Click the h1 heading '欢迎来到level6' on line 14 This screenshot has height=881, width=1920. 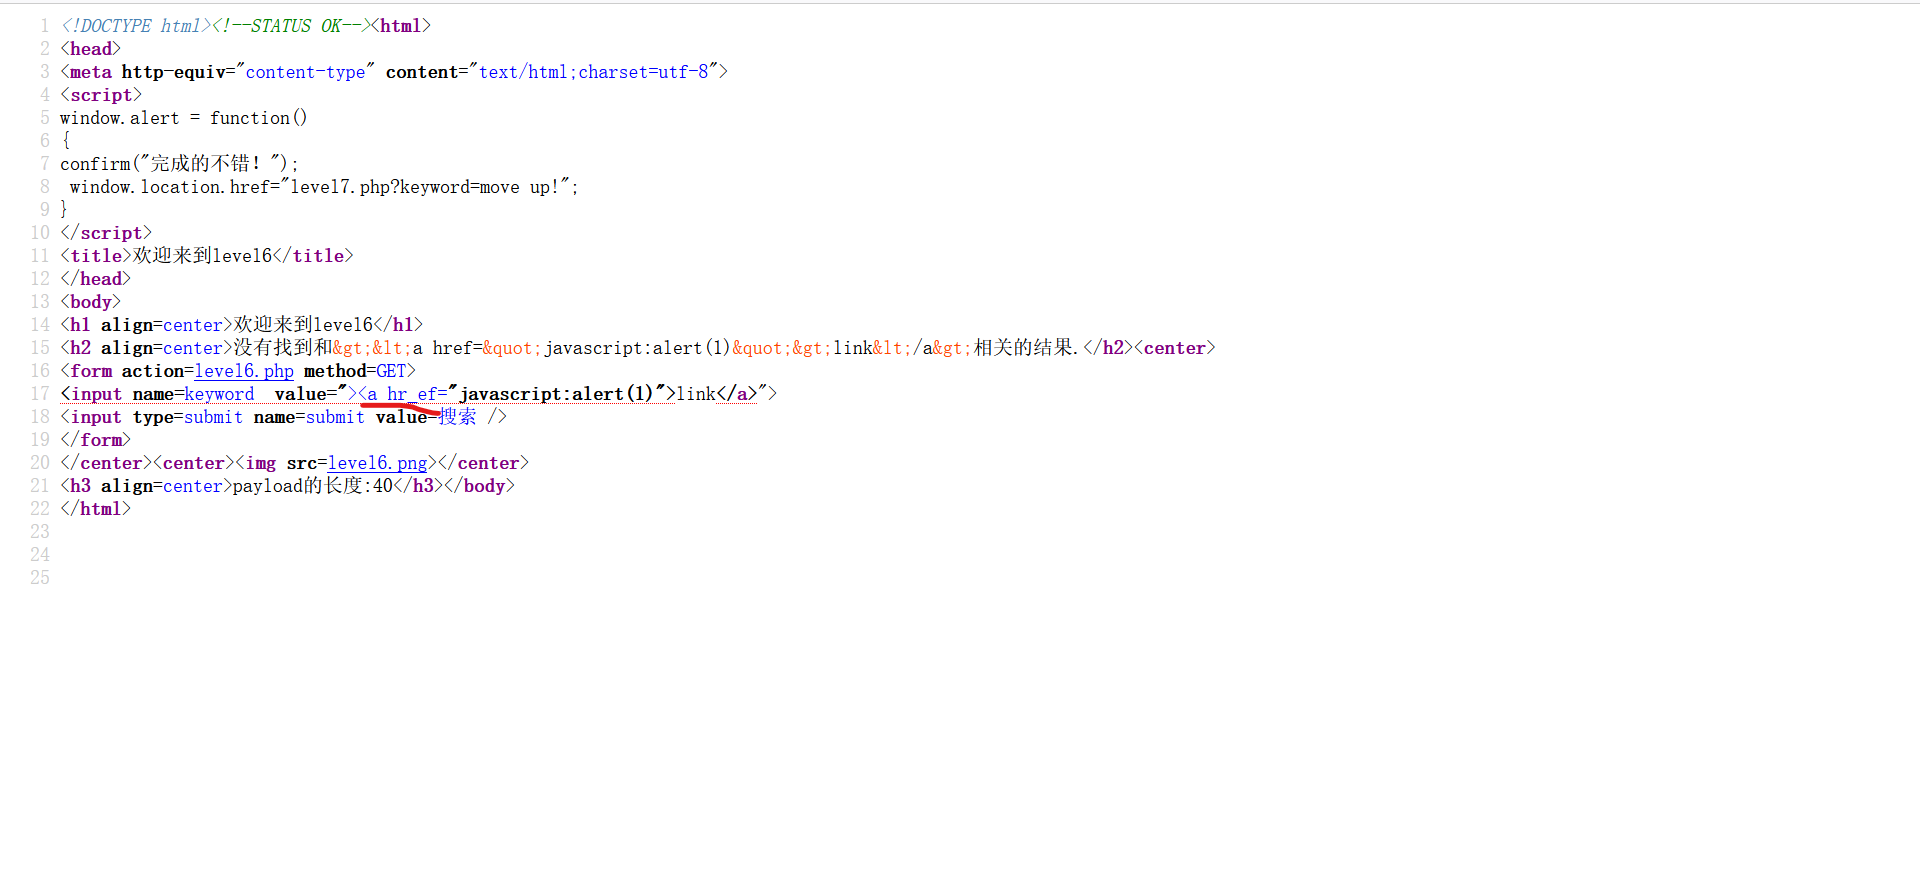point(303,325)
